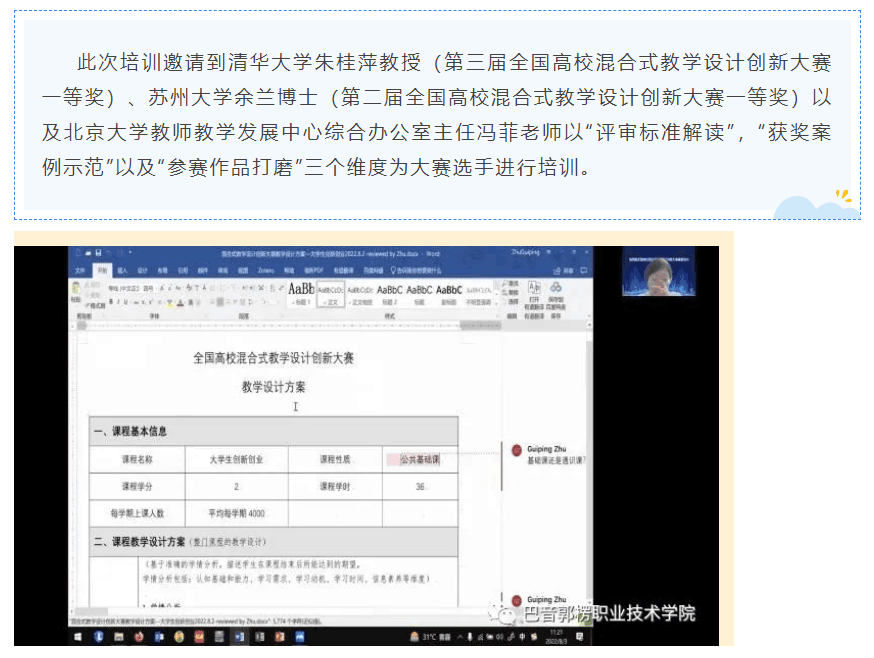
Task: Click the Paste icon in the ribbon
Action: tap(76, 292)
